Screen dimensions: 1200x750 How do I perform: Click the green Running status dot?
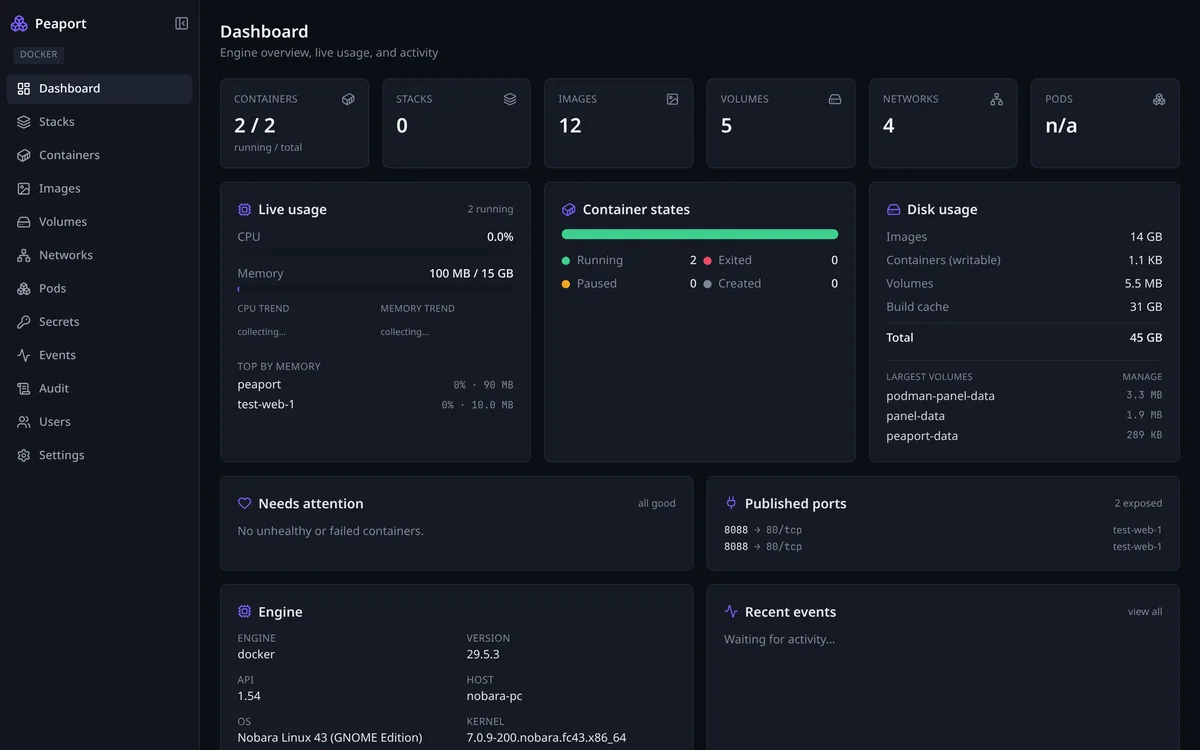(x=566, y=261)
